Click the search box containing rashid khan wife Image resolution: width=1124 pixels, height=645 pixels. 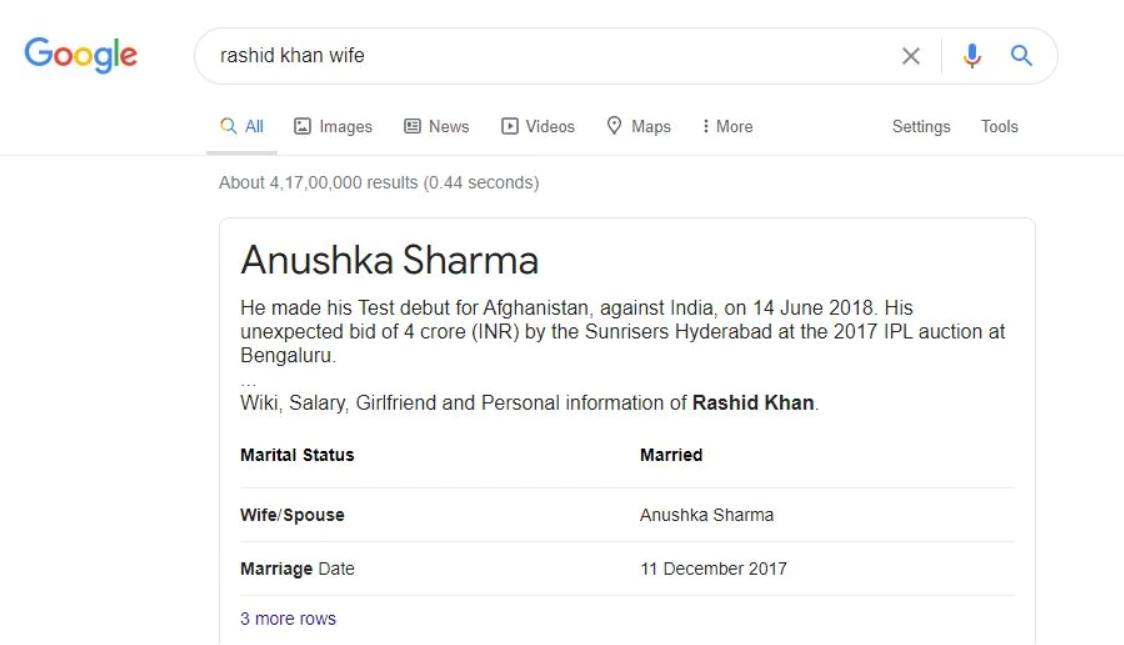tap(545, 56)
